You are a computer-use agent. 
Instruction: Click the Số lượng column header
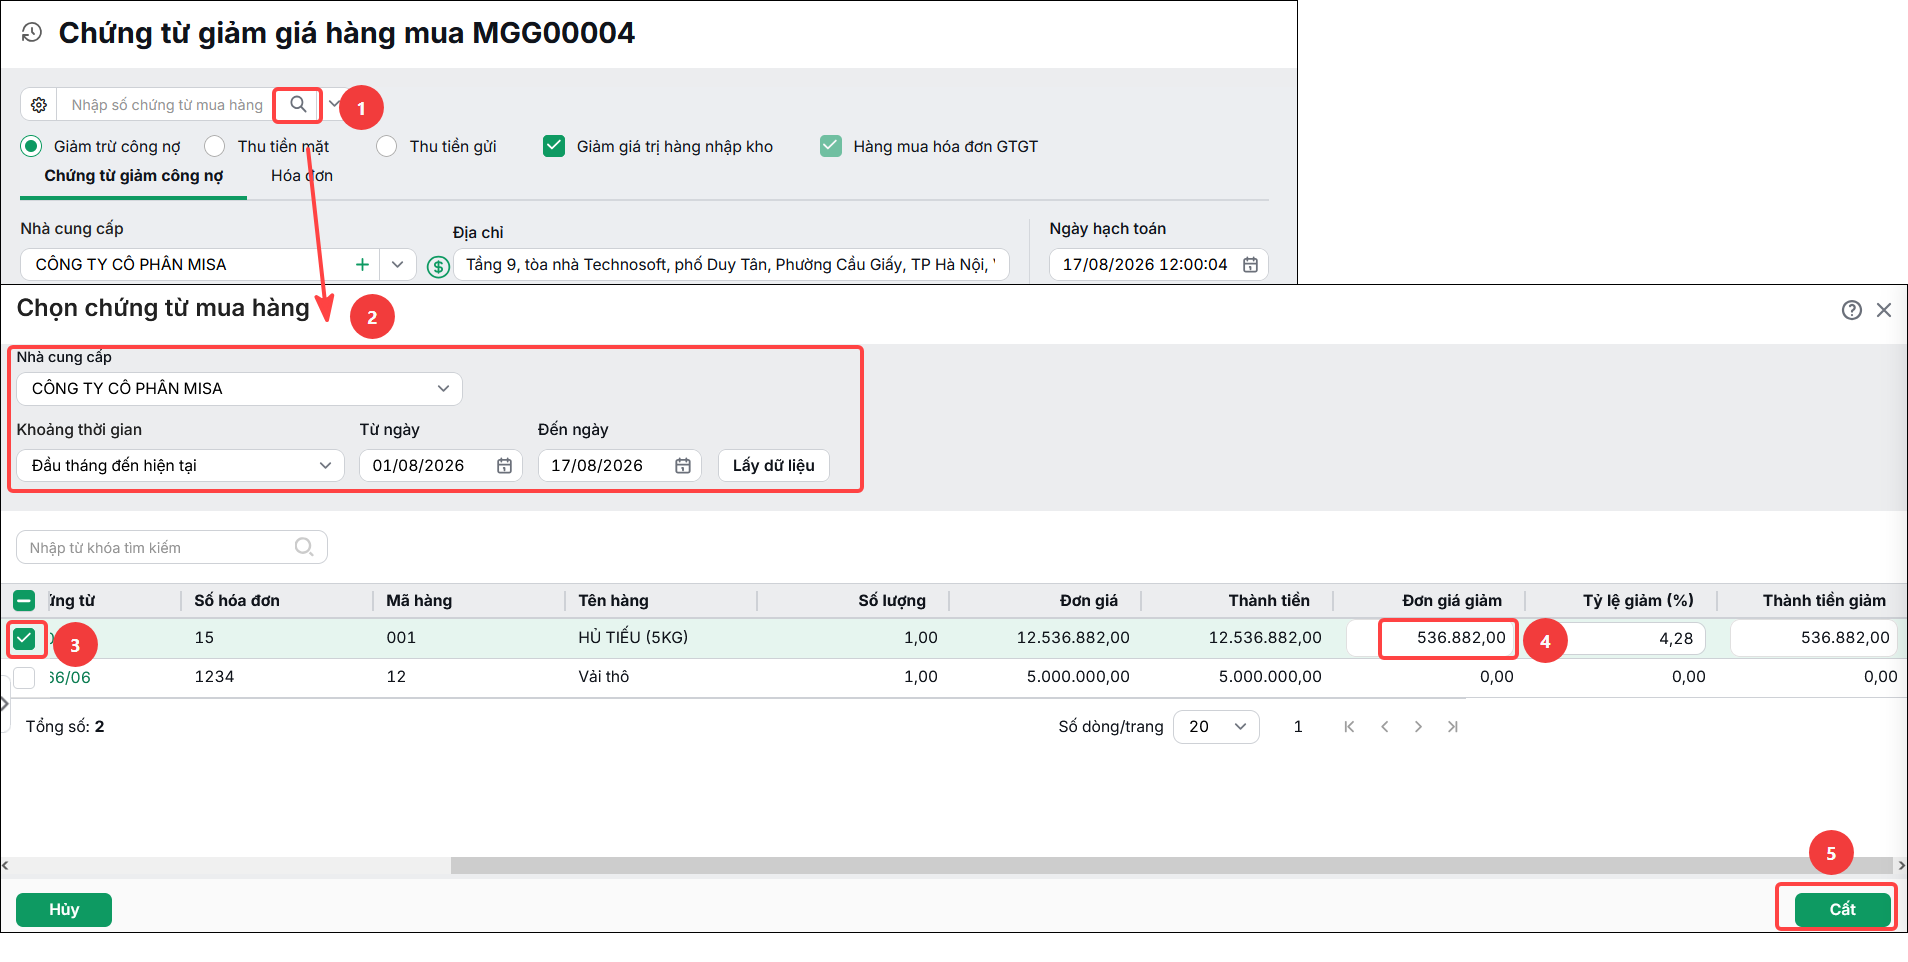click(x=892, y=601)
